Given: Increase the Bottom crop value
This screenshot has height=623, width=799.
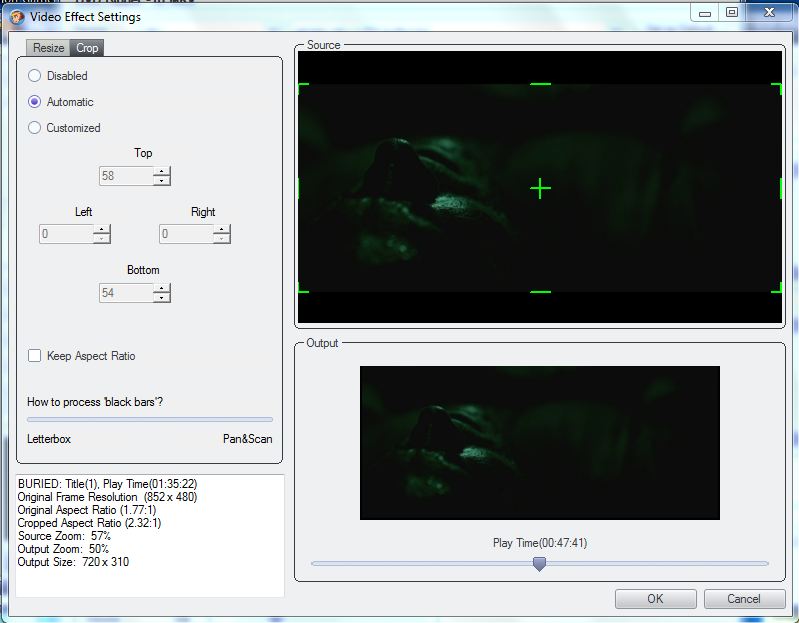Looking at the screenshot, I should tap(162, 288).
